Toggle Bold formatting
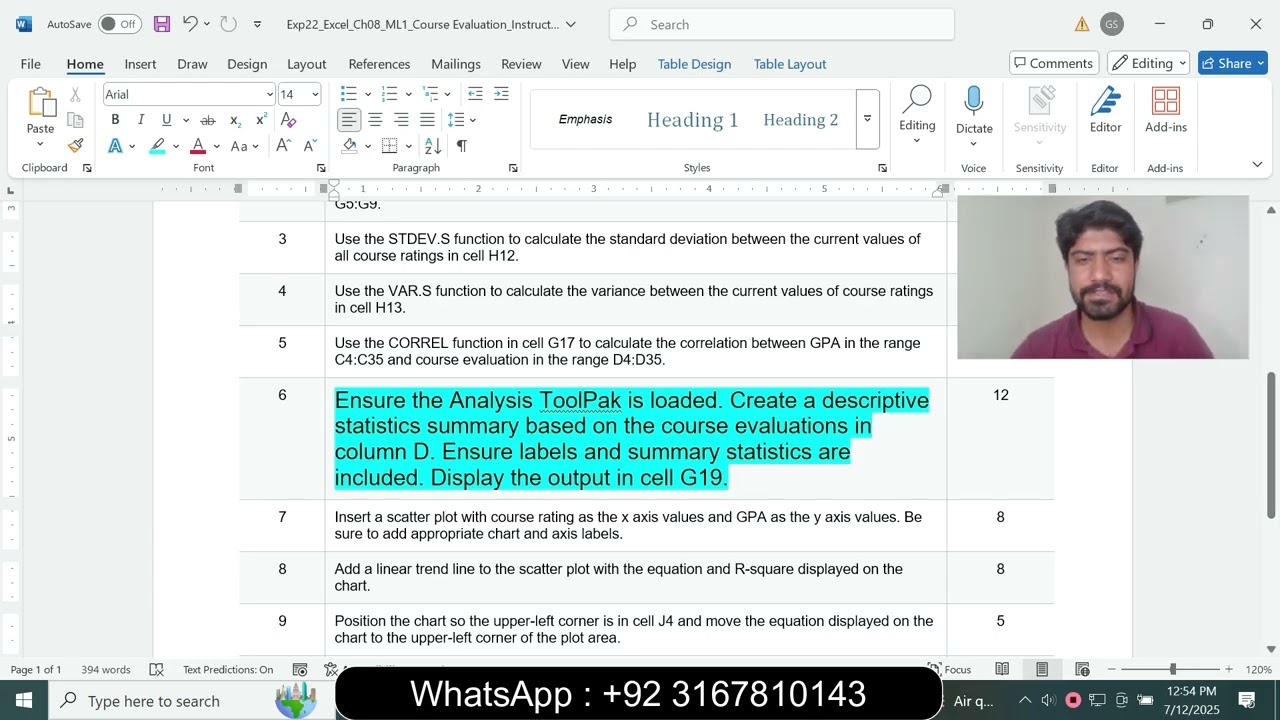 pyautogui.click(x=115, y=120)
